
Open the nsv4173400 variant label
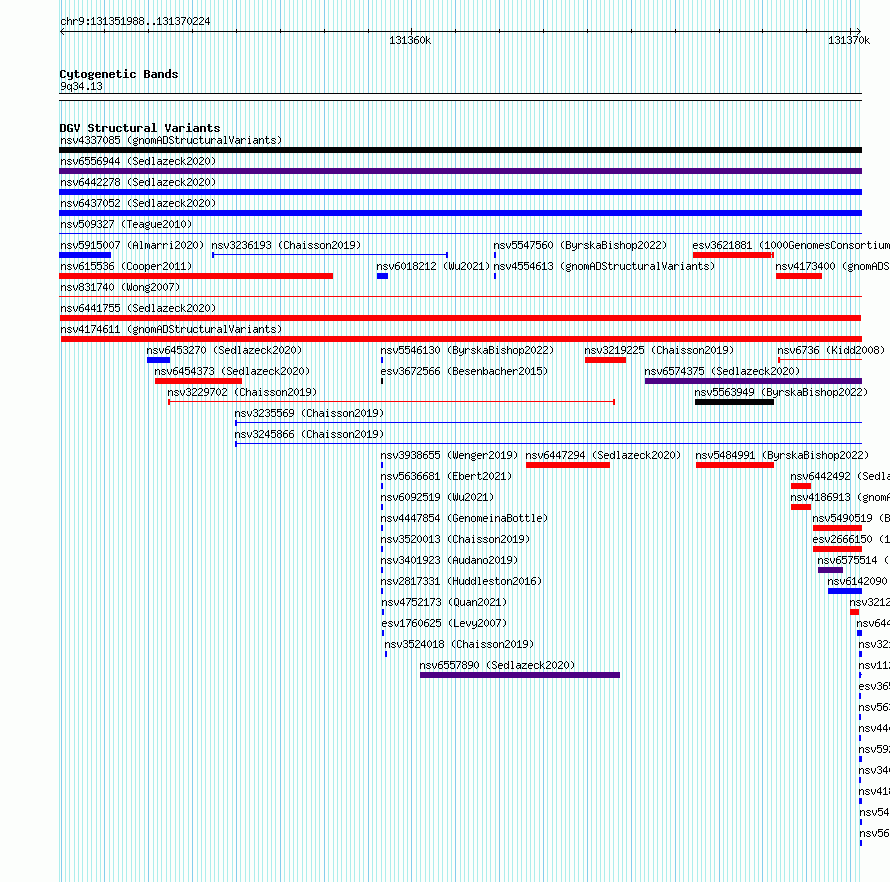[x=833, y=266]
